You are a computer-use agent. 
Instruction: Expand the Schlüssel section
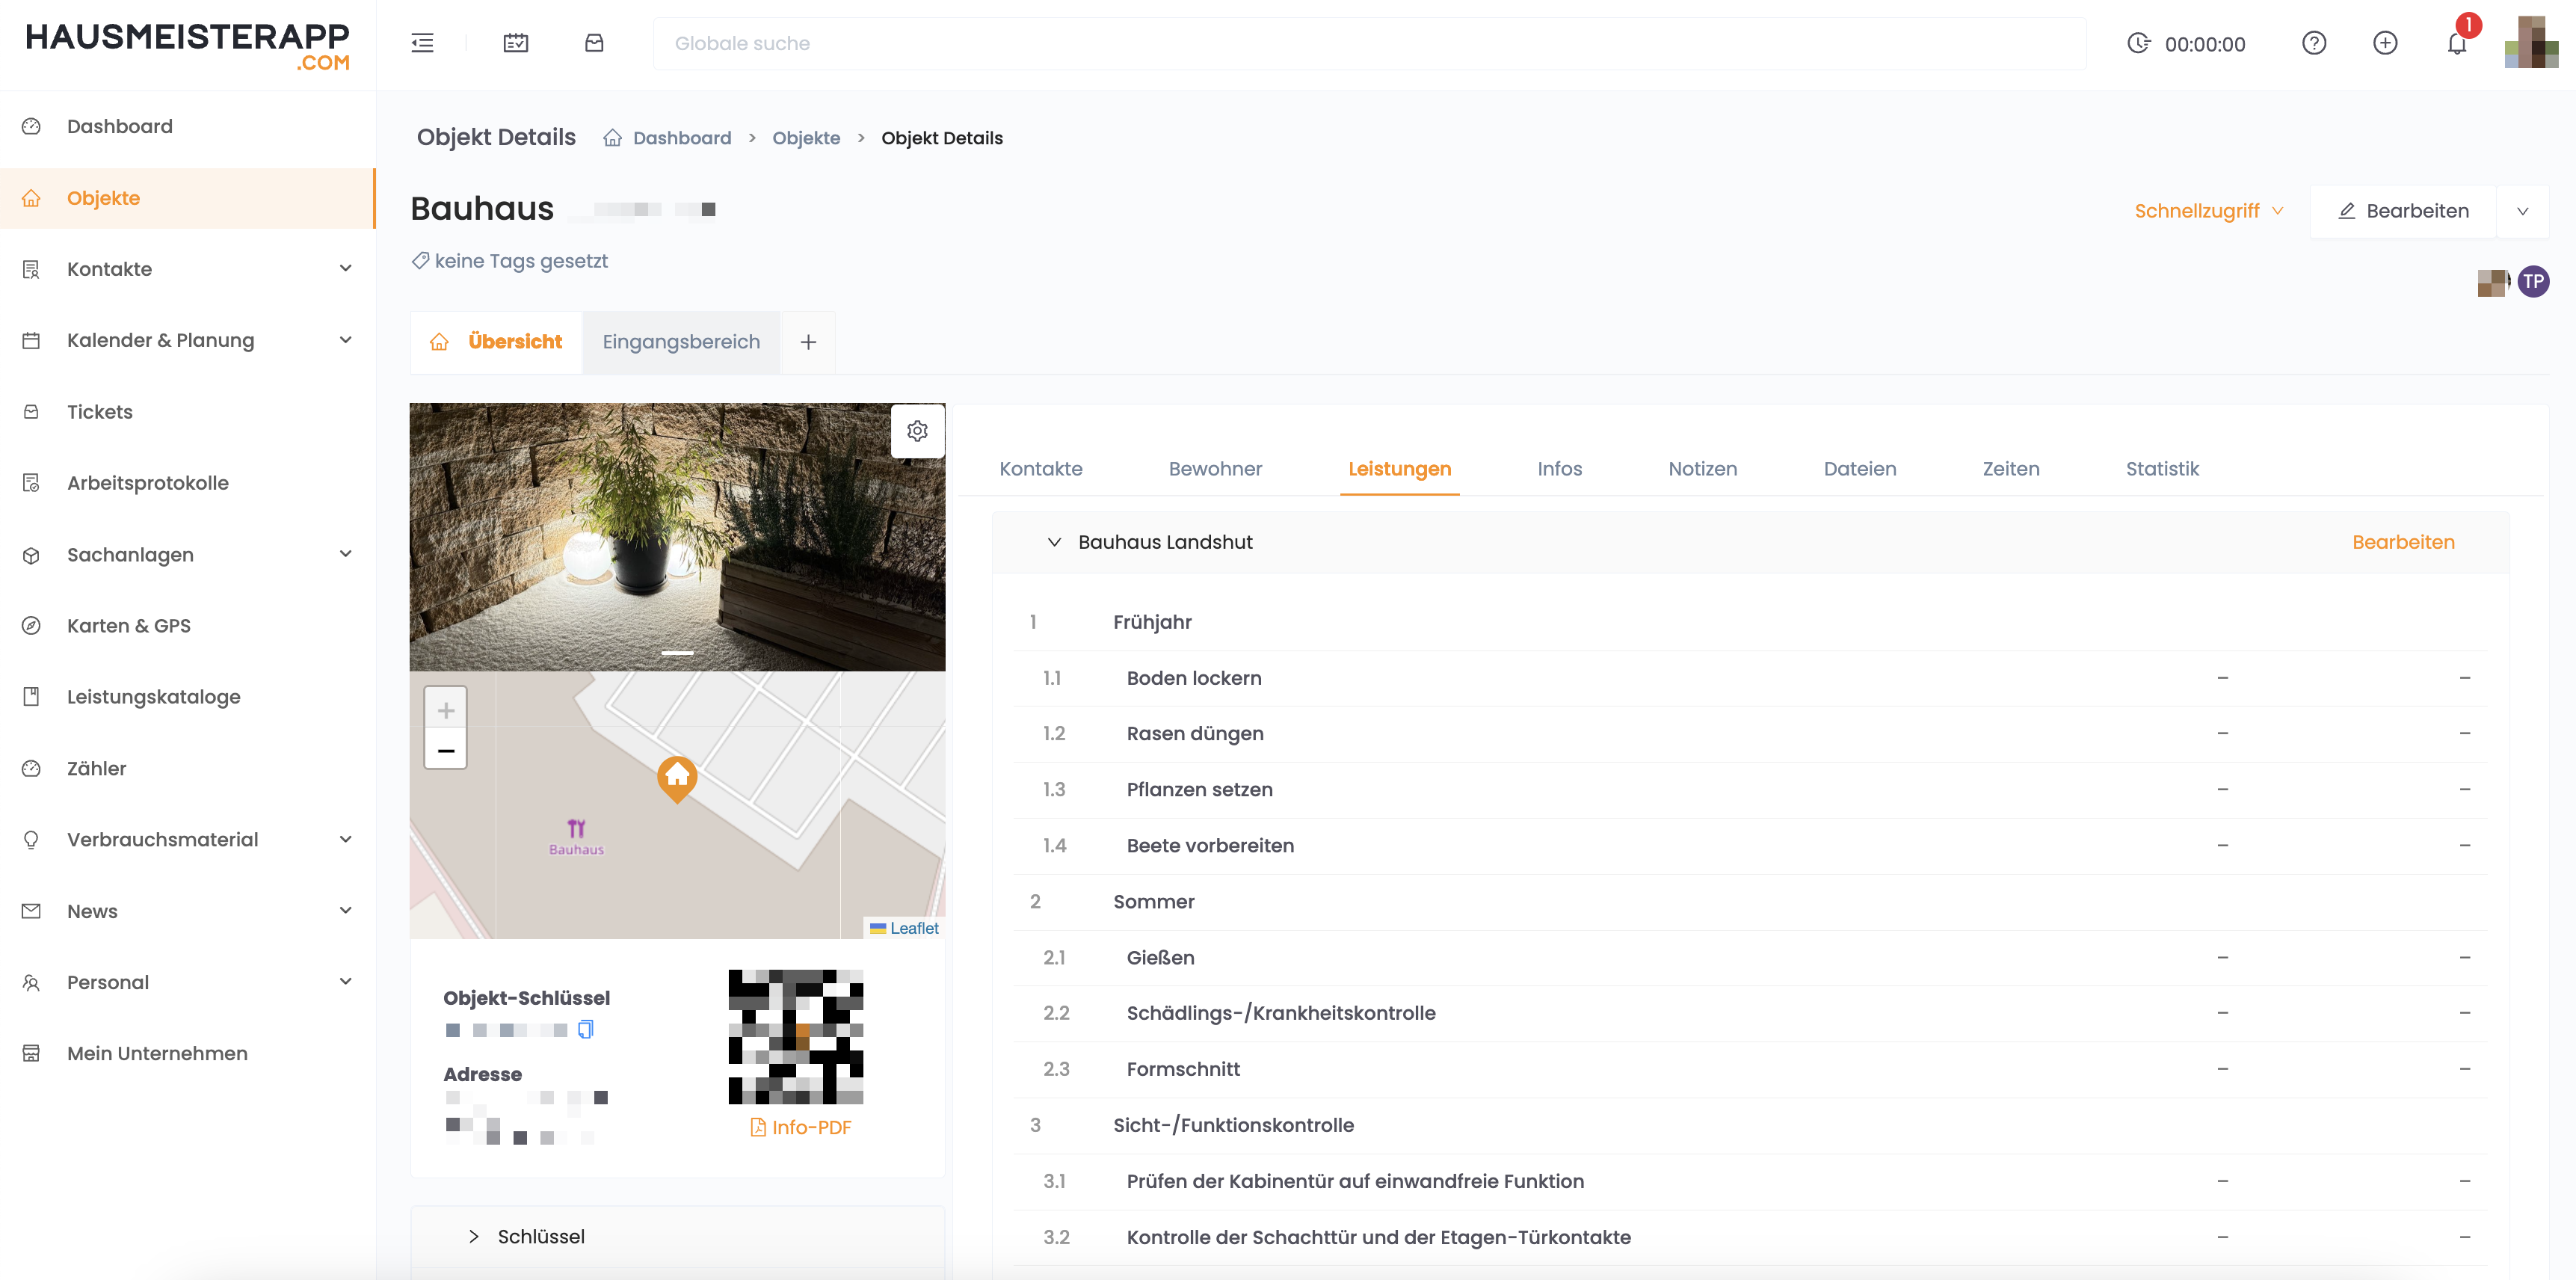tap(474, 1236)
